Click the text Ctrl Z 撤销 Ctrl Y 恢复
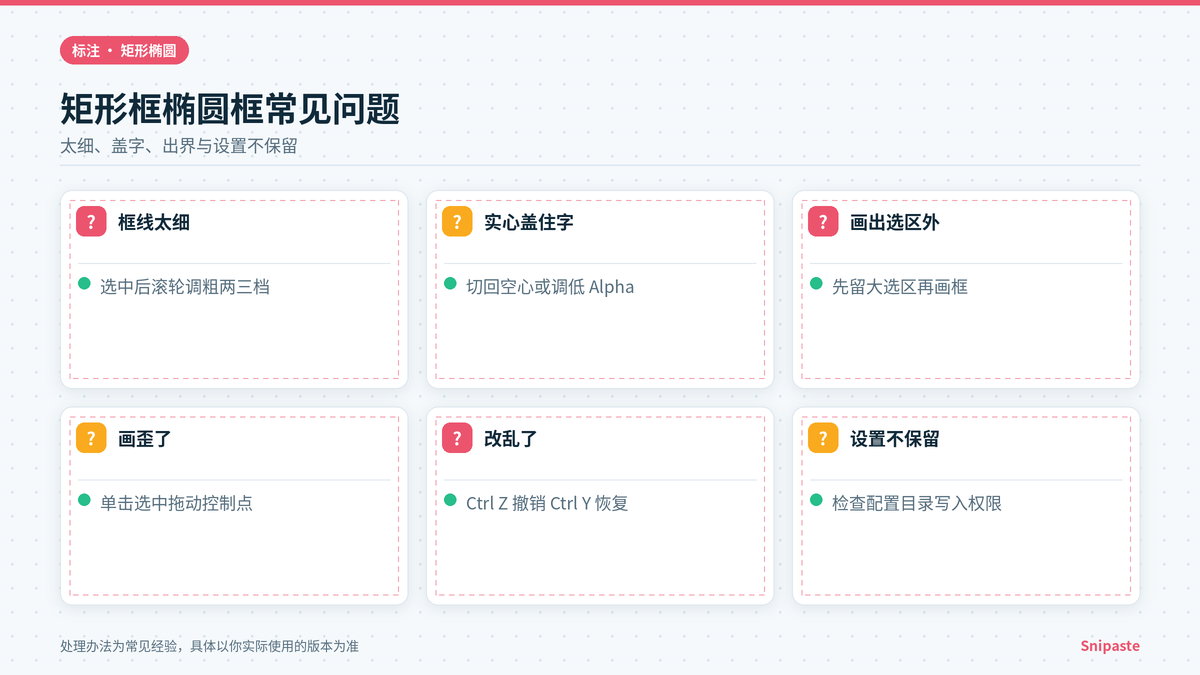Screen dimensions: 1200x675 point(547,503)
